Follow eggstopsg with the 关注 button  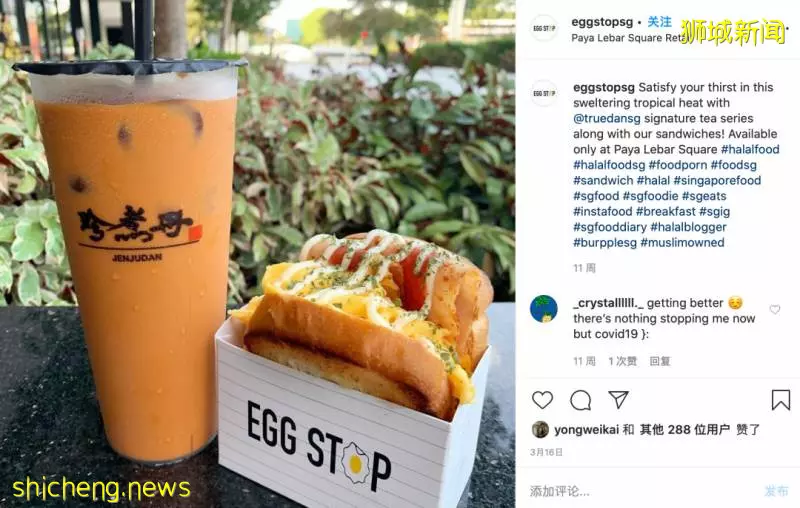[x=659, y=22]
